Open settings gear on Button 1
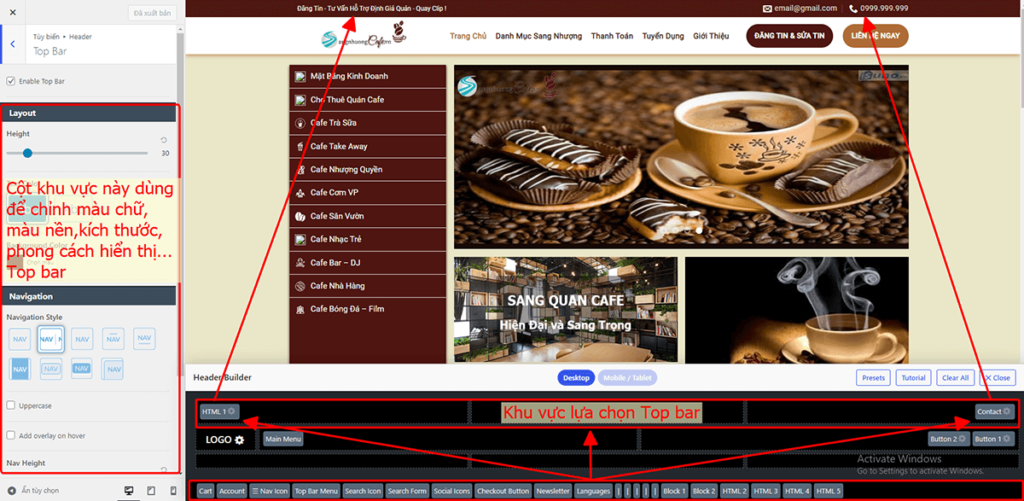This screenshot has width=1024, height=501. click(x=1006, y=439)
